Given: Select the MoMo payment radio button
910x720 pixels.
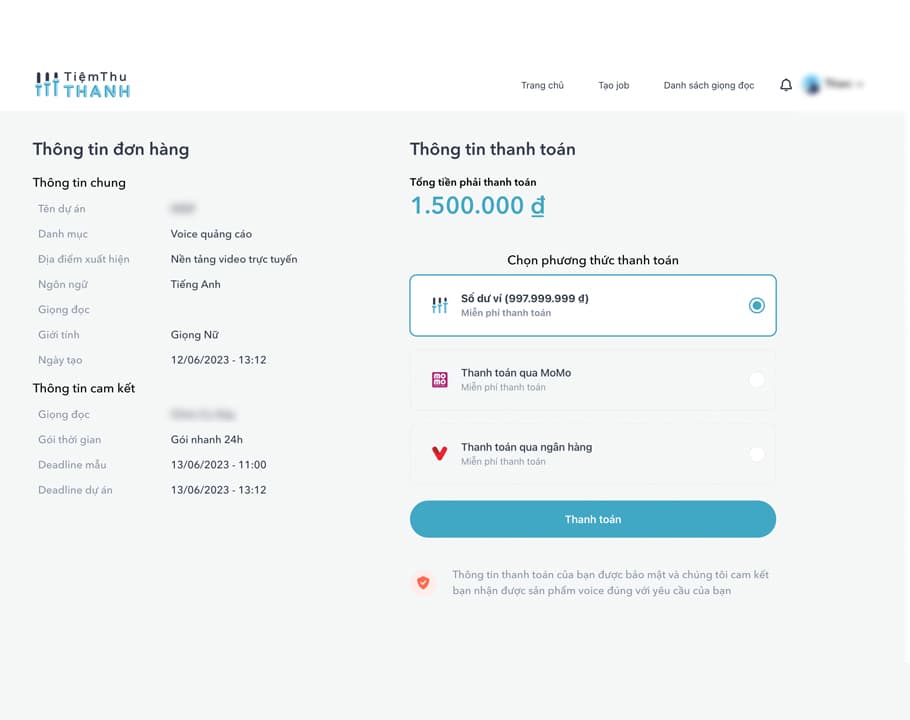Looking at the screenshot, I should click(x=756, y=379).
